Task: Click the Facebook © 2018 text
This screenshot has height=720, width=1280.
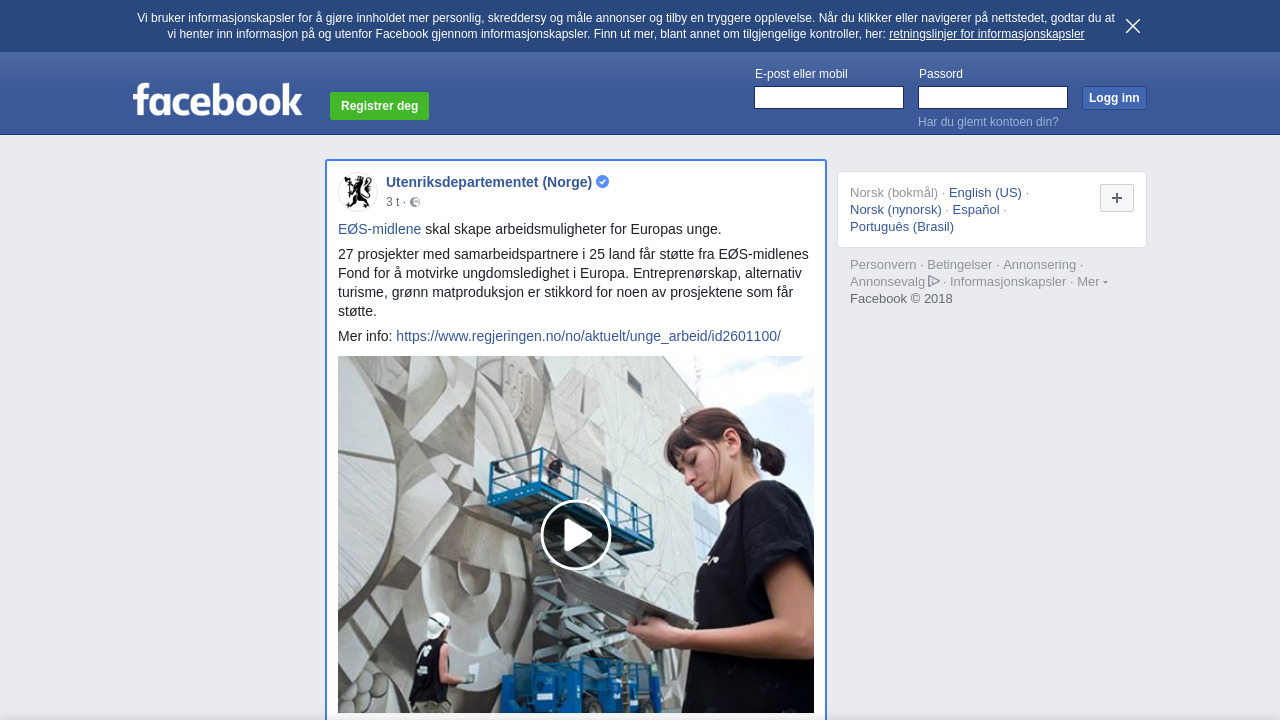Action: pyautogui.click(x=901, y=299)
